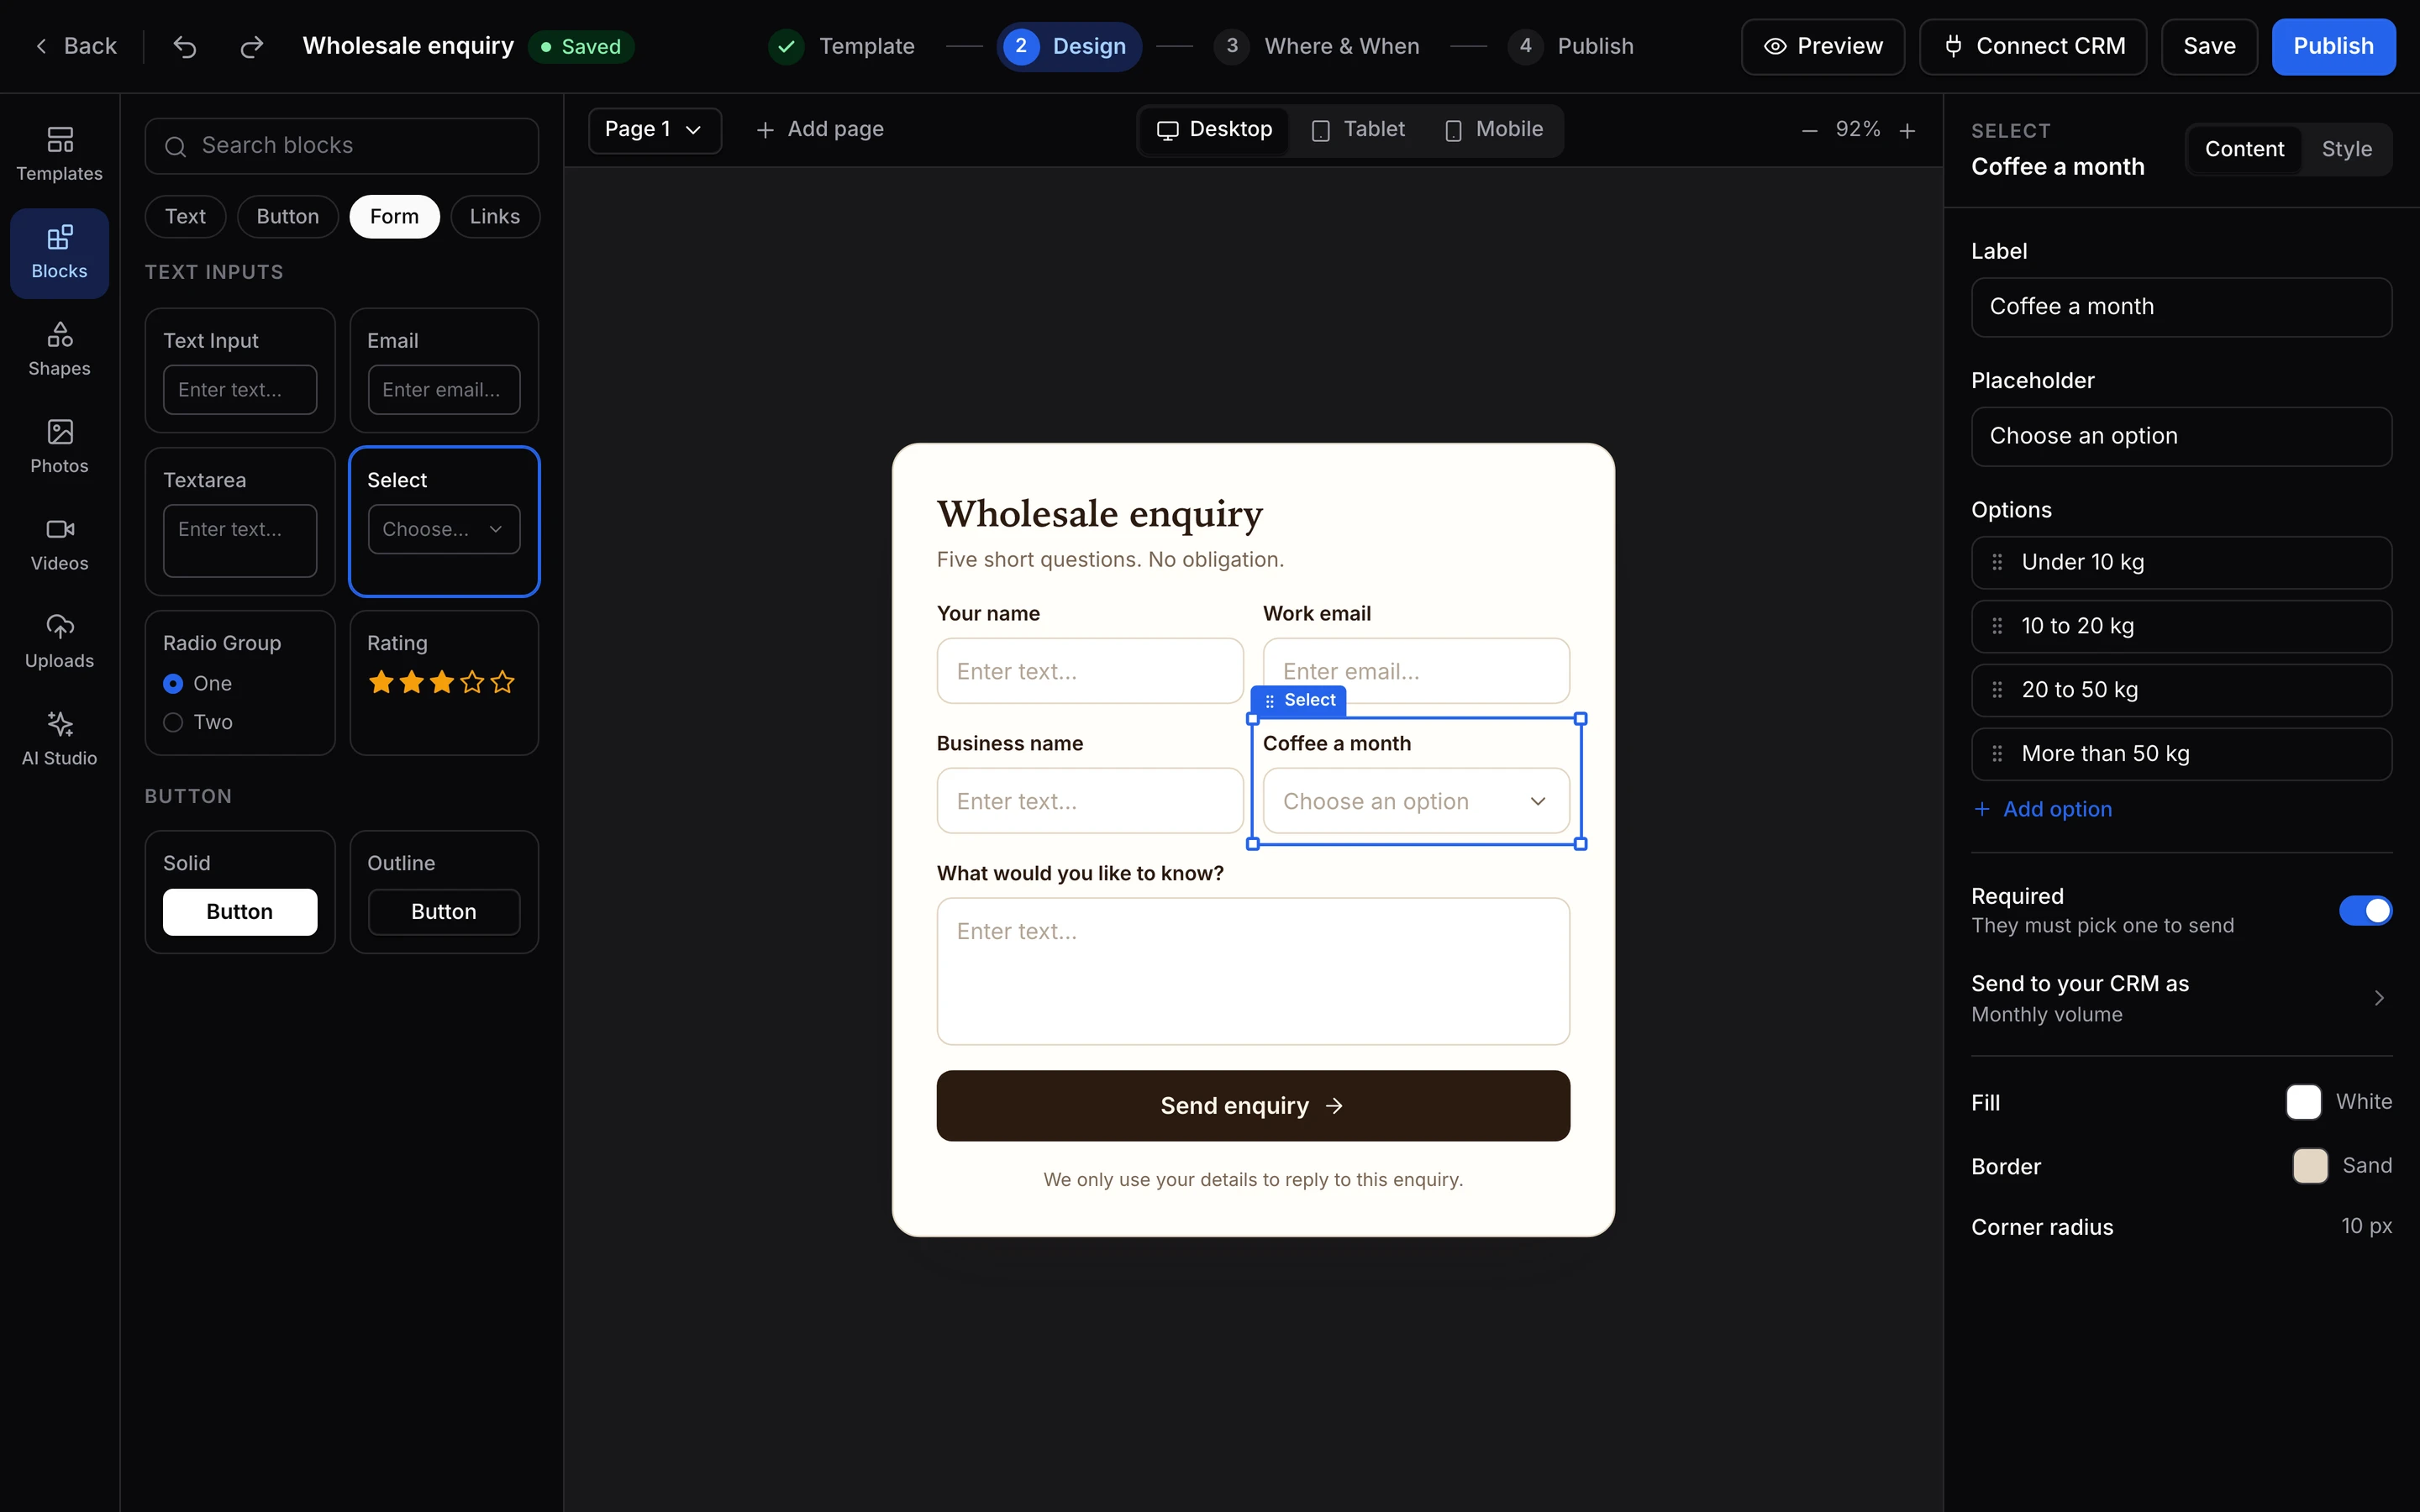
Task: Click drag handle of 20 to 50 kg option
Action: tap(1997, 690)
